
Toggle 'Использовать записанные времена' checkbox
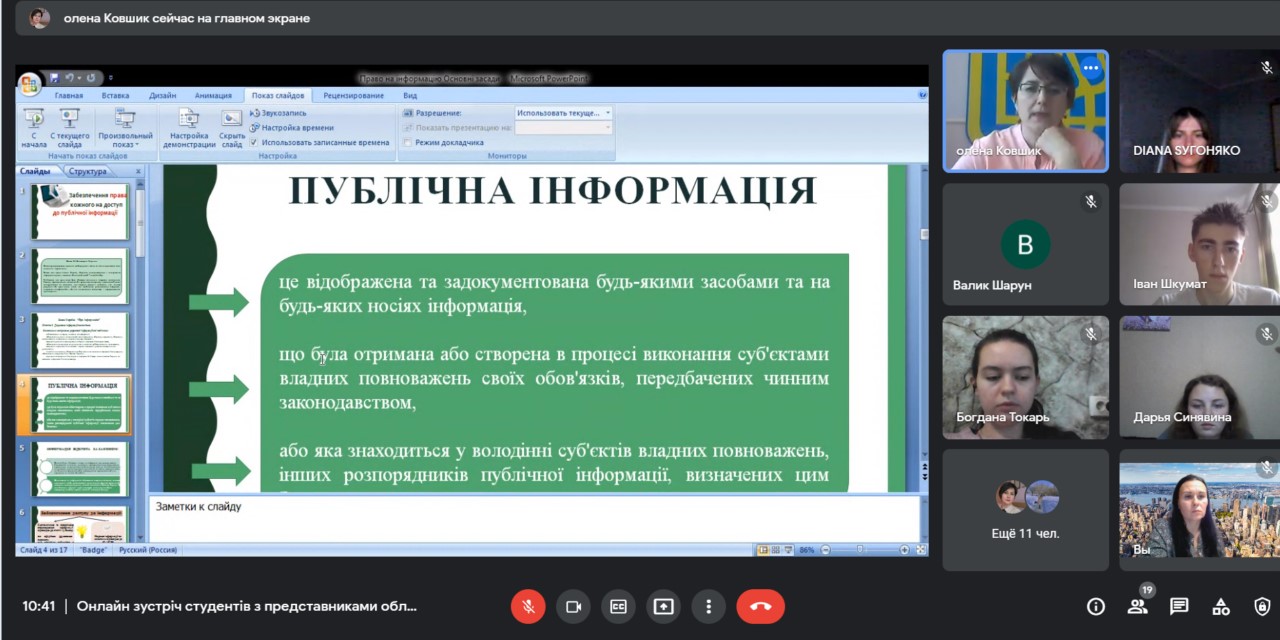[254, 142]
